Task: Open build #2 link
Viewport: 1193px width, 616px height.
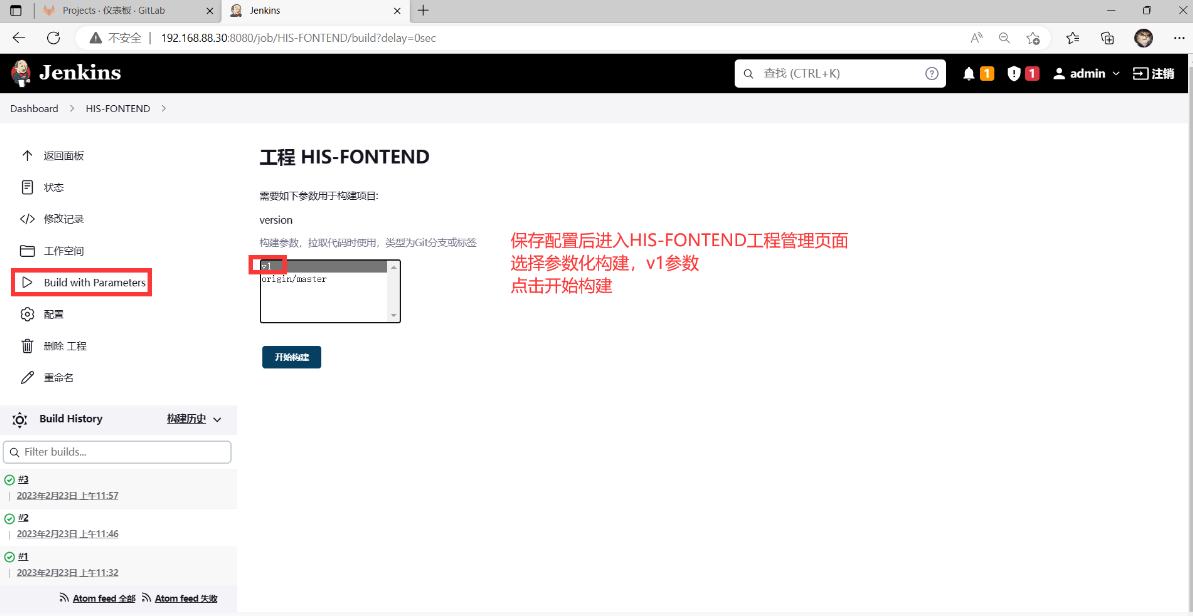Action: [24, 518]
